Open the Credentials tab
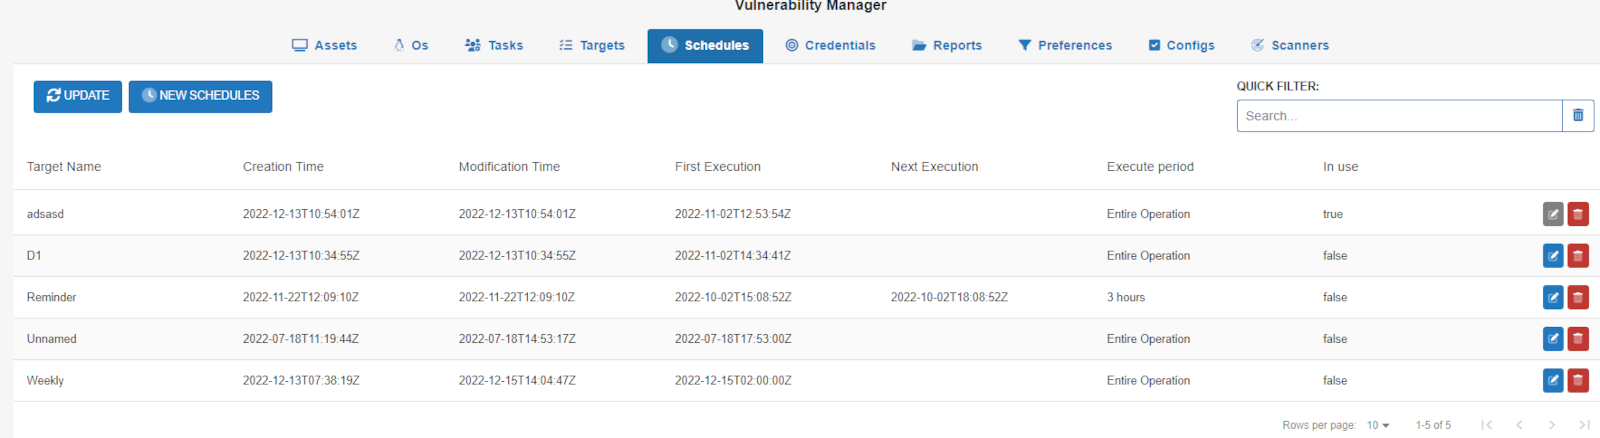This screenshot has width=1600, height=438. [x=830, y=45]
